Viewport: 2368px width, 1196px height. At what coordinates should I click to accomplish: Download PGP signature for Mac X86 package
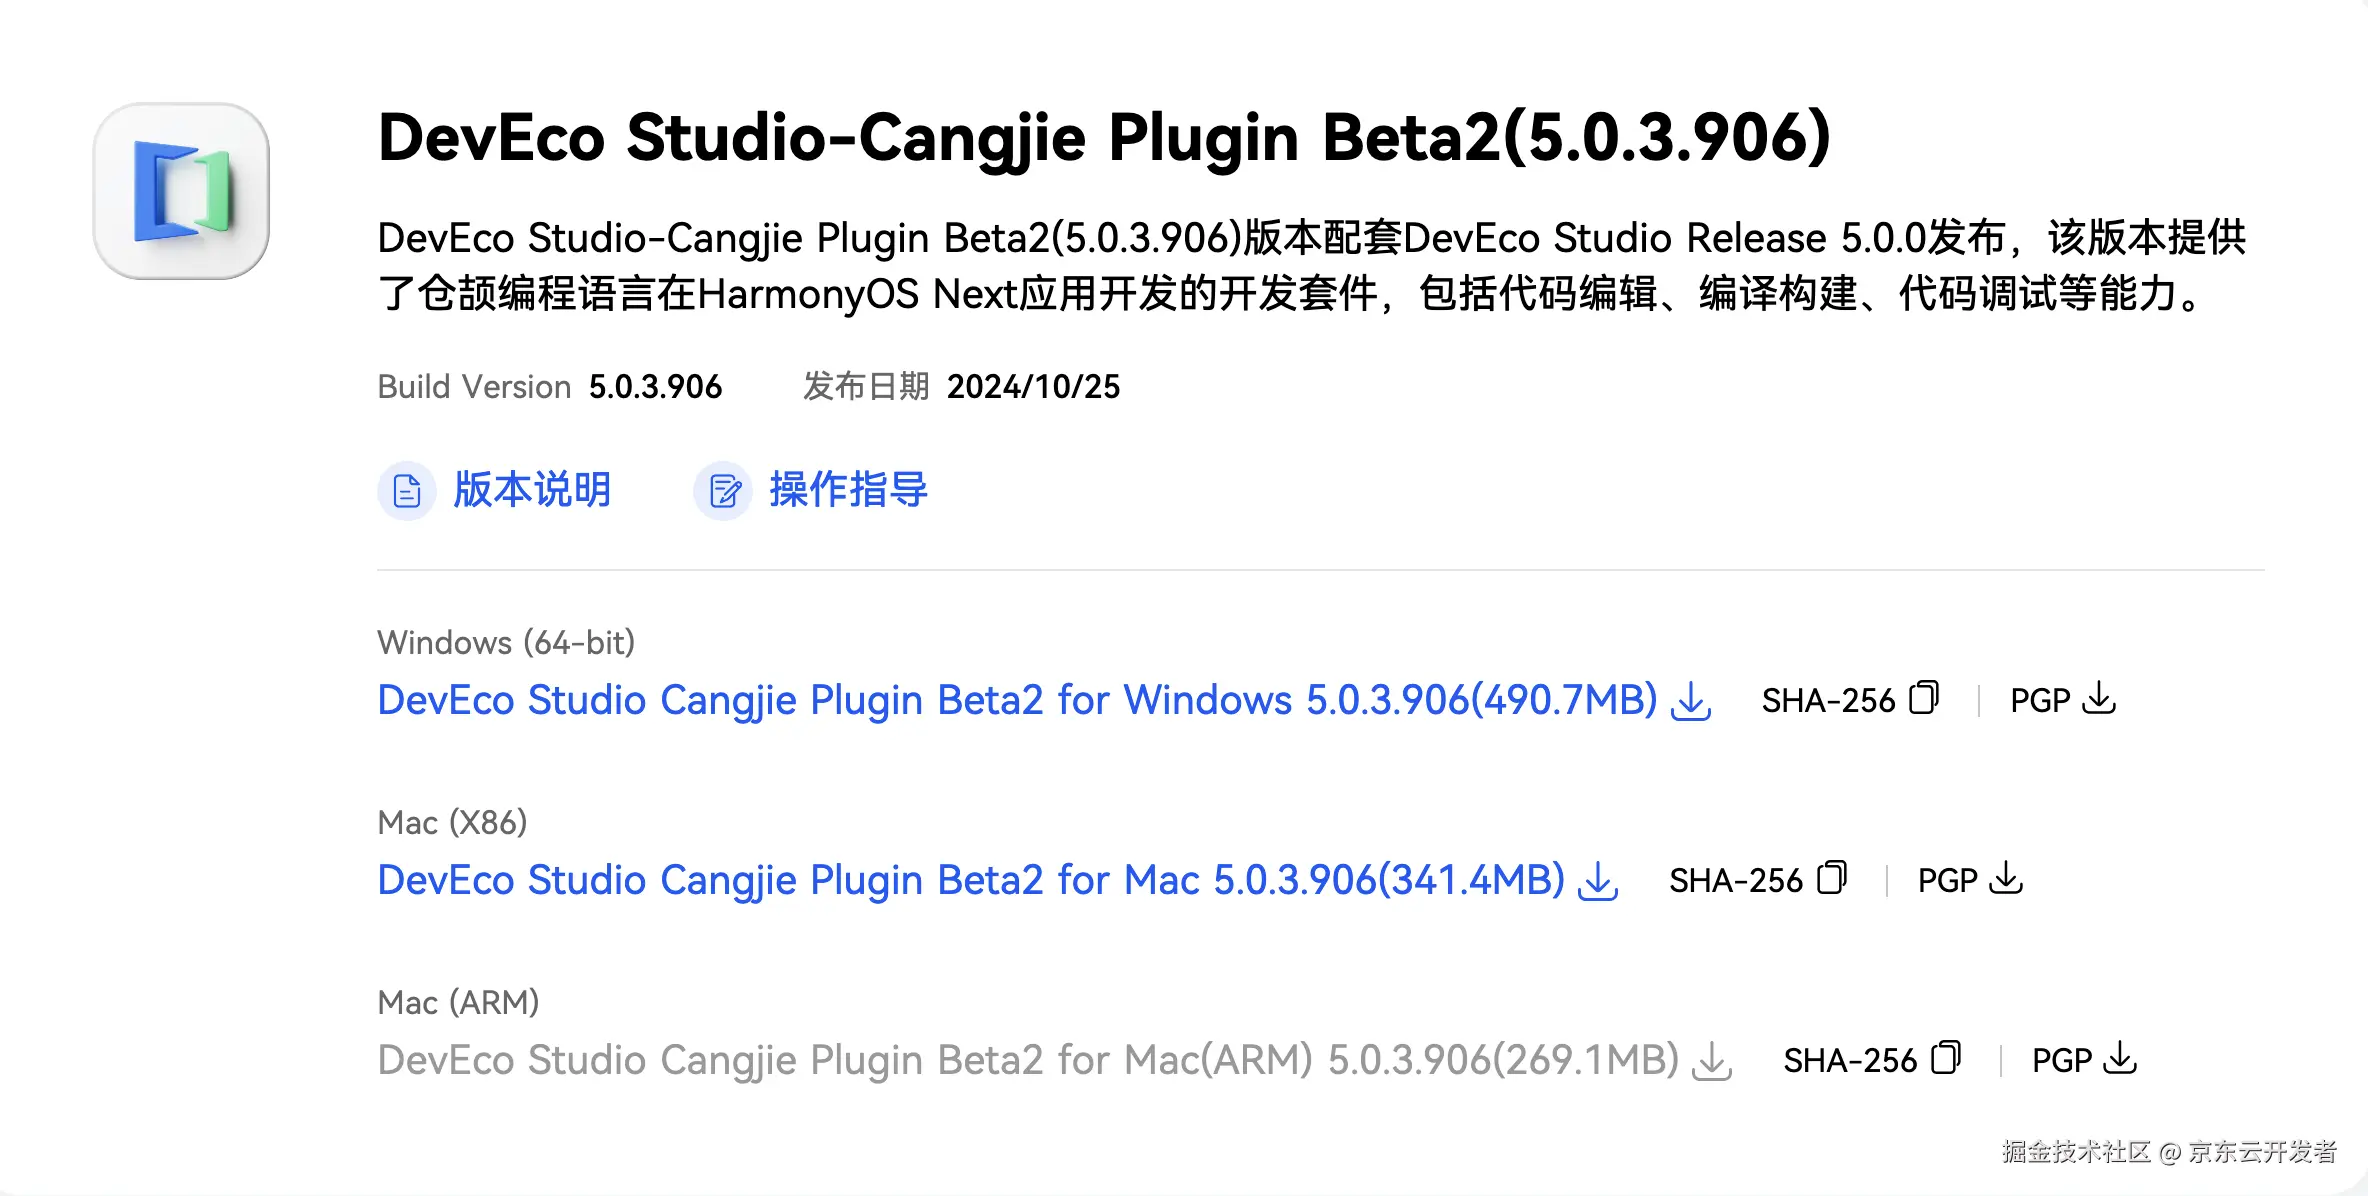click(x=2006, y=879)
